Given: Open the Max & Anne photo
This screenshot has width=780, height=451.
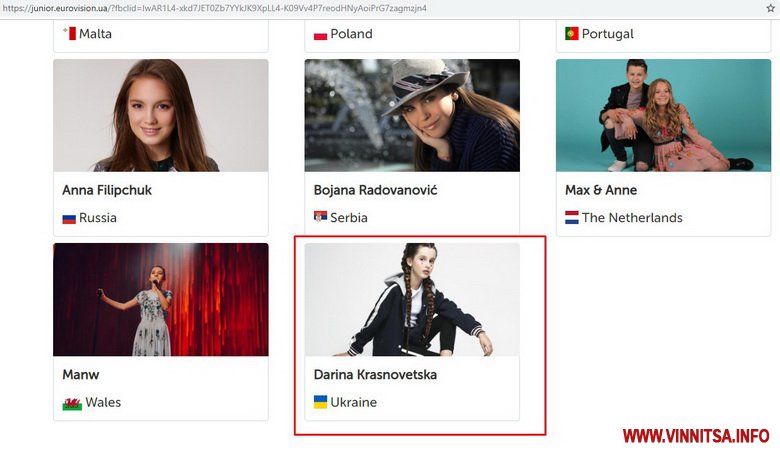Looking at the screenshot, I should [x=663, y=115].
